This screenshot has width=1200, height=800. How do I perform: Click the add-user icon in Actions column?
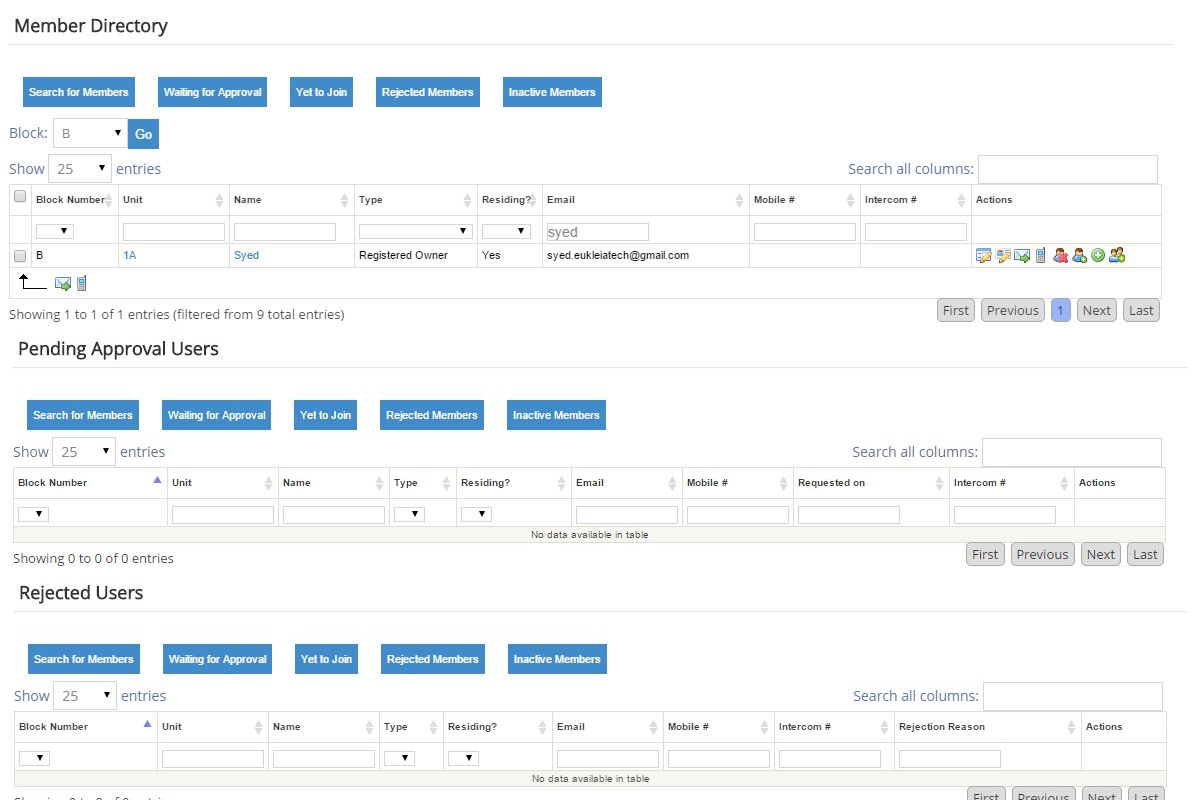1079,255
